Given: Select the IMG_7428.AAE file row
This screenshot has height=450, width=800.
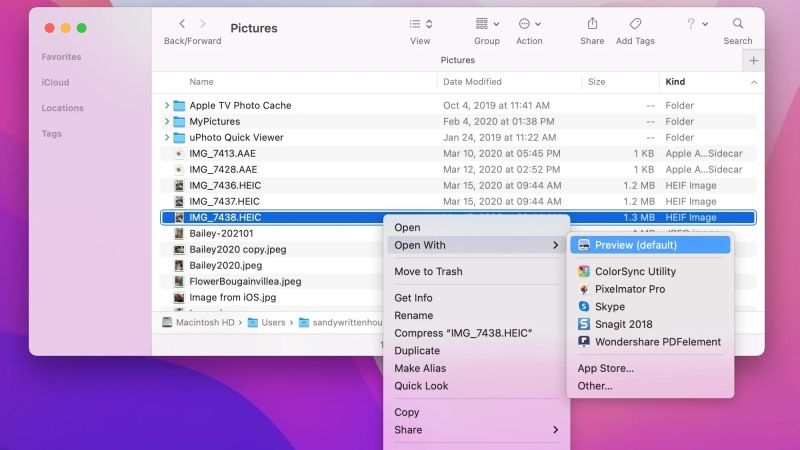Looking at the screenshot, I should coord(458,169).
